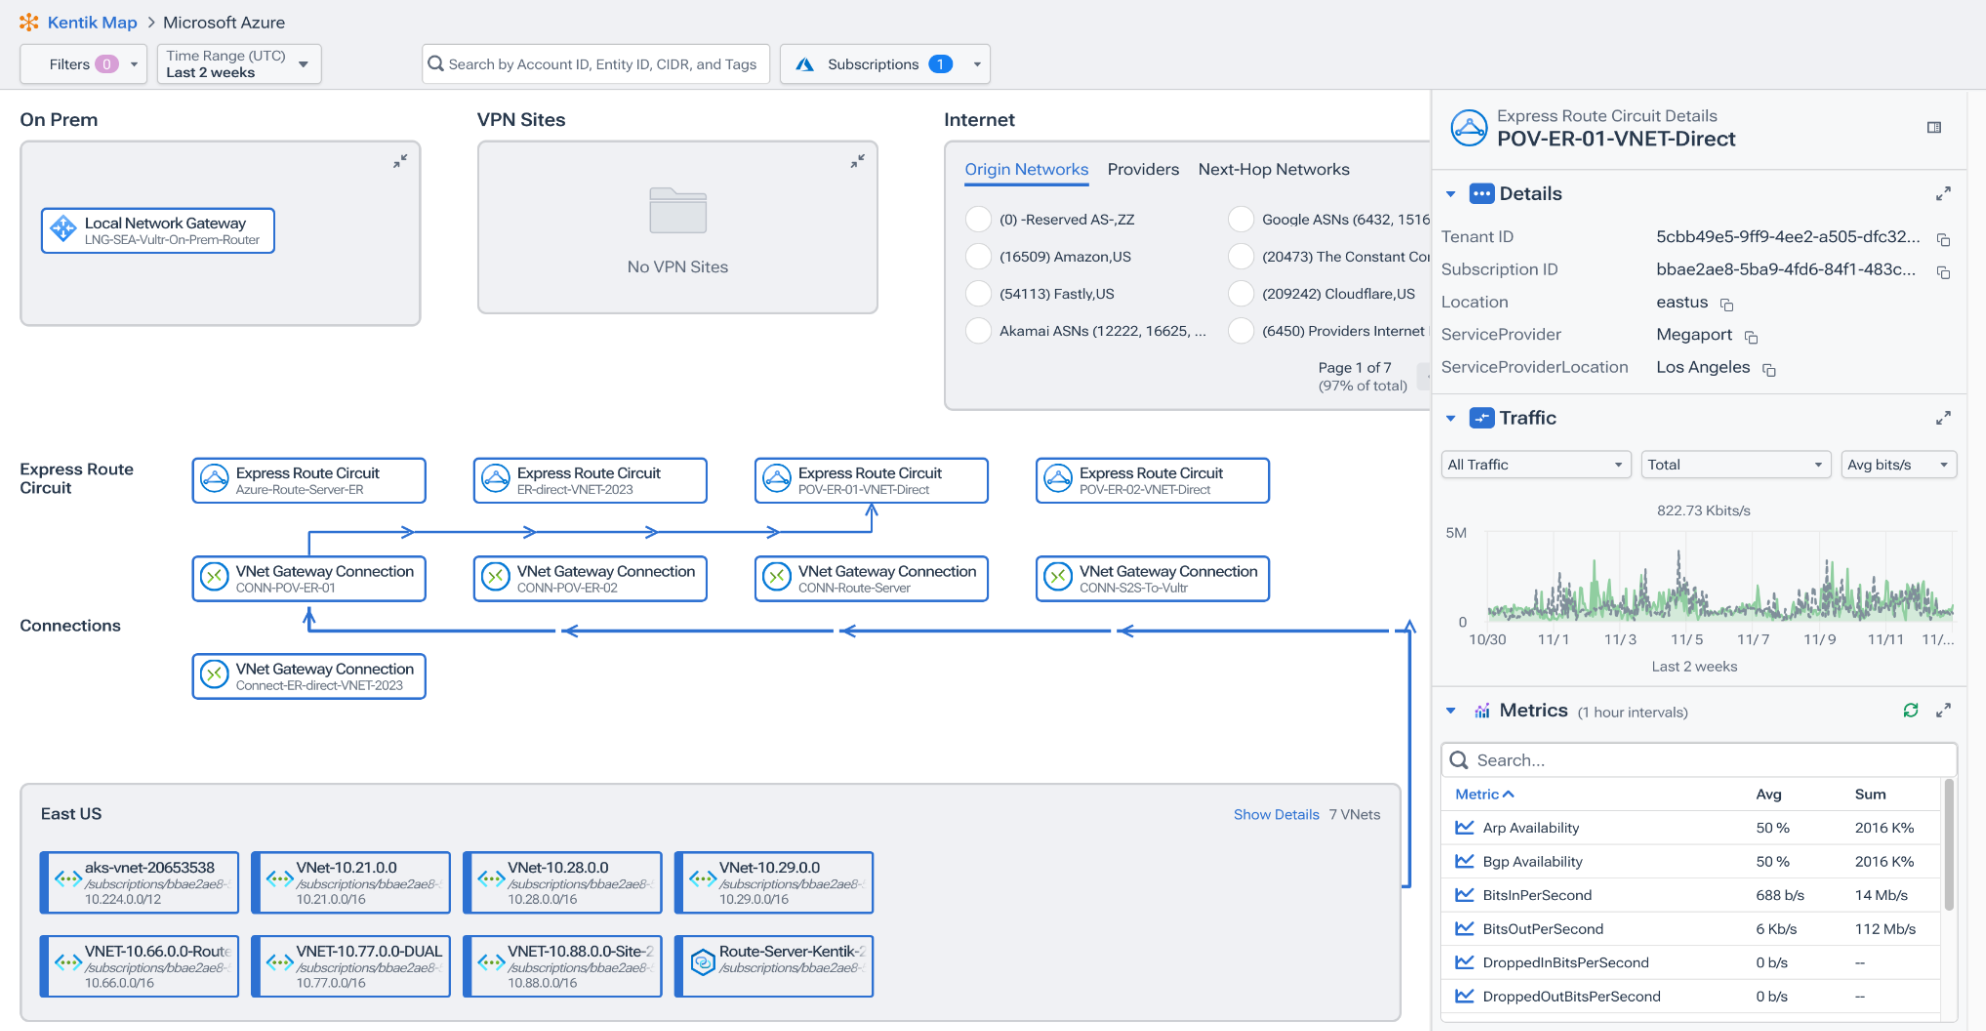Screen dimensions: 1986x1031
Task: Select the VNet-10.29.0.0 card
Action: click(x=774, y=882)
